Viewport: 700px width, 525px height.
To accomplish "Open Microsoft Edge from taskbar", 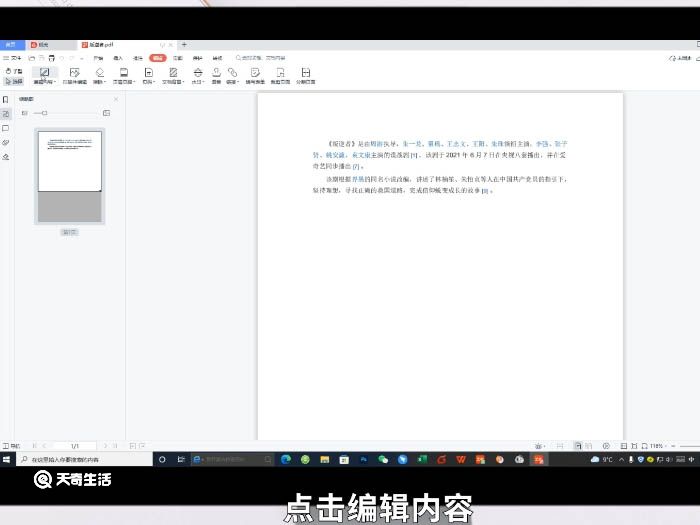I will tap(286, 459).
